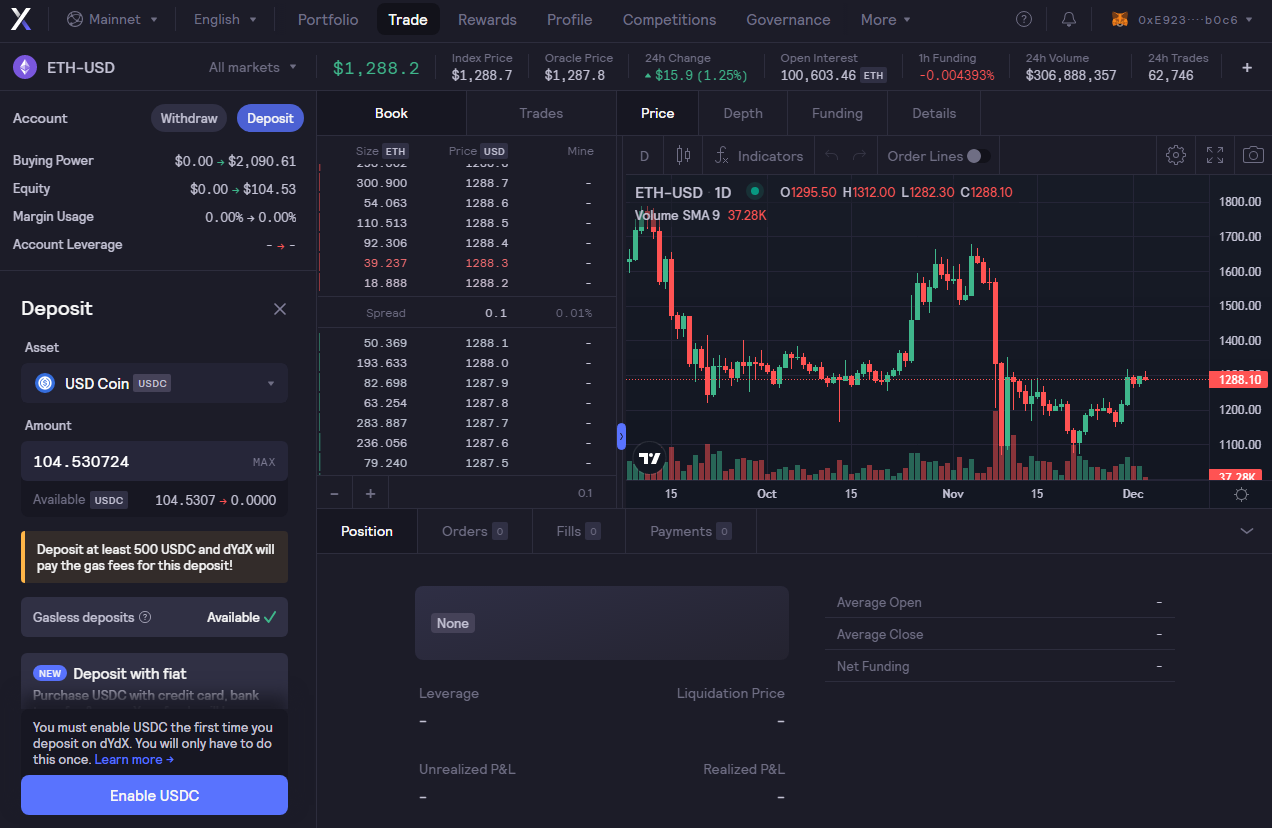Click the Gasless deposits info icon
Viewport: 1272px width, 828px height.
145,617
